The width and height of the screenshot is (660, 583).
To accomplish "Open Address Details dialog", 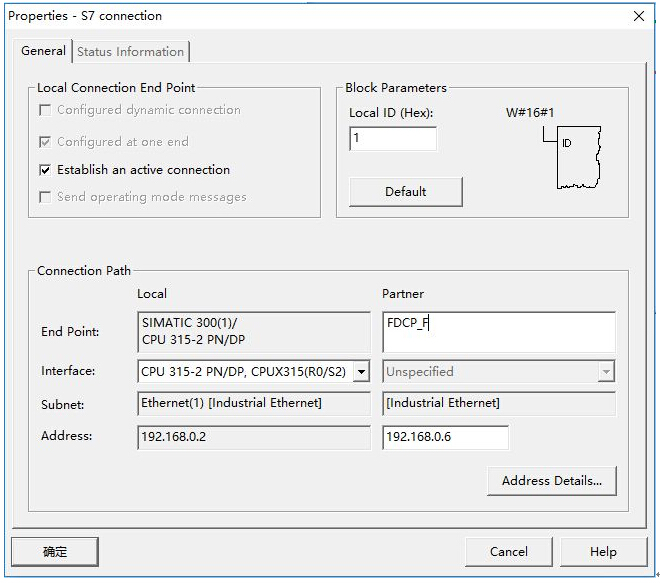I will coord(552,481).
